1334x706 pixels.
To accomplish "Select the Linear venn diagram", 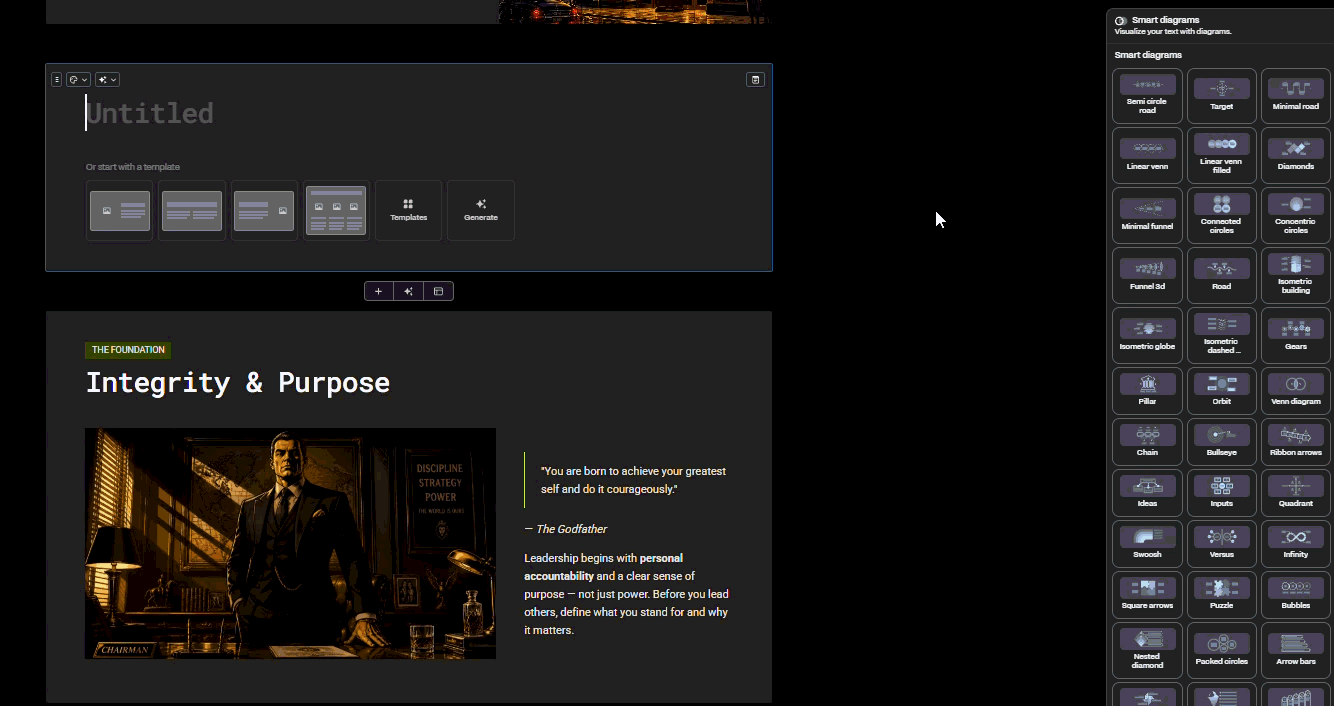I will coord(1147,156).
